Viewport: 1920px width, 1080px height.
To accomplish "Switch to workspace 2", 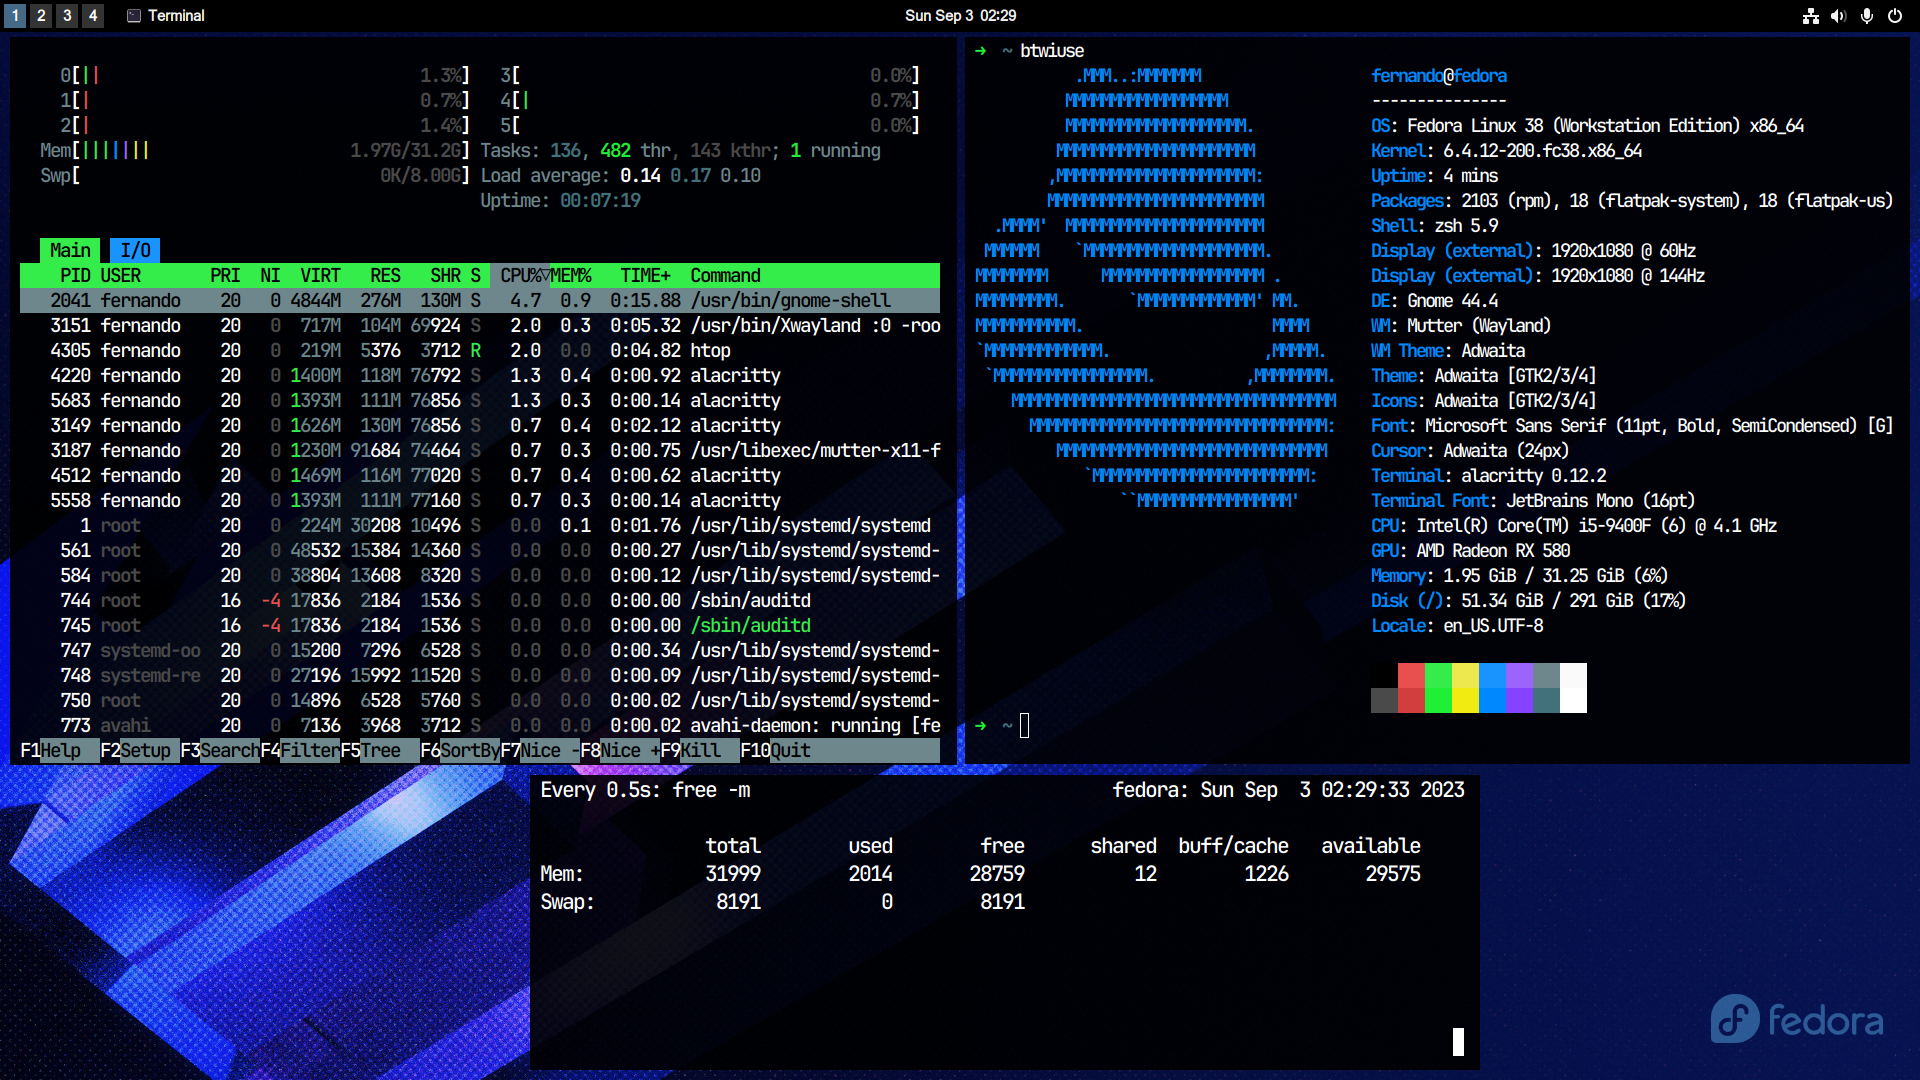I will (41, 15).
